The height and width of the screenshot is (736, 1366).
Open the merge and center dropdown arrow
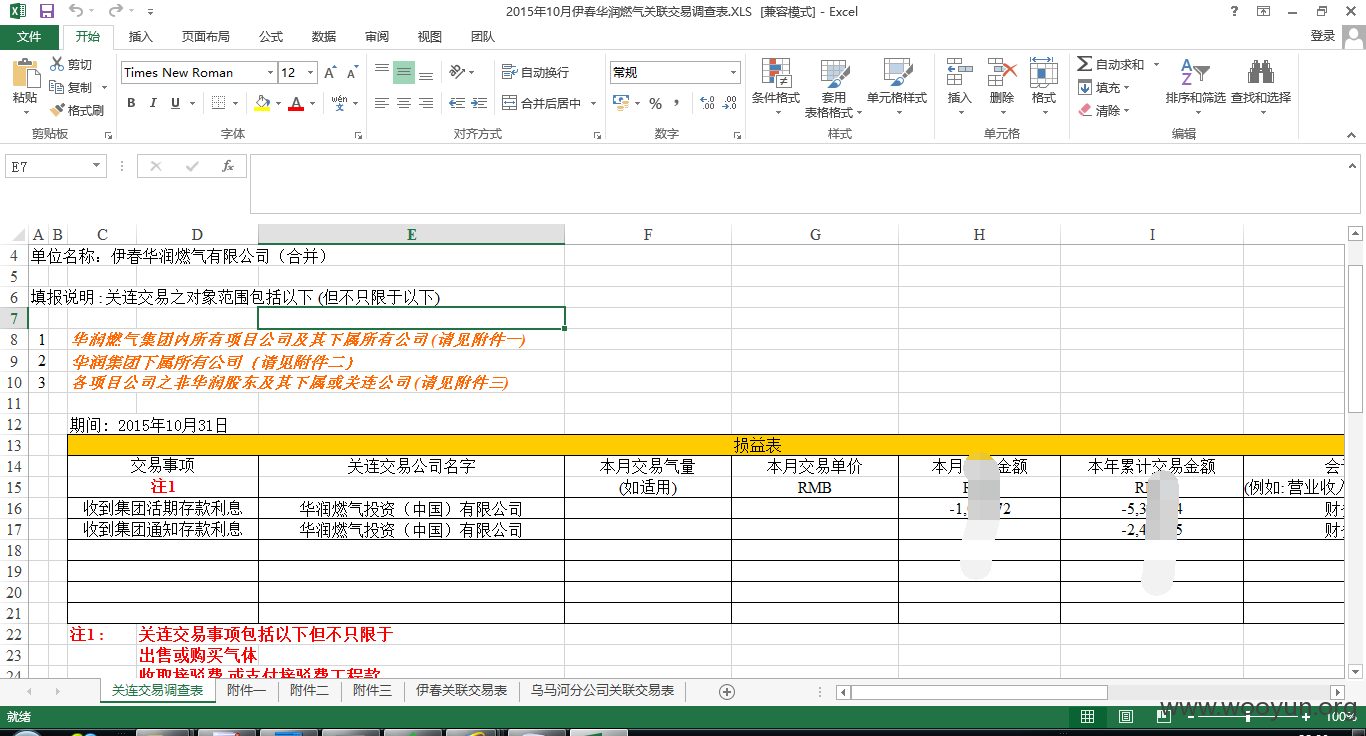click(x=593, y=103)
